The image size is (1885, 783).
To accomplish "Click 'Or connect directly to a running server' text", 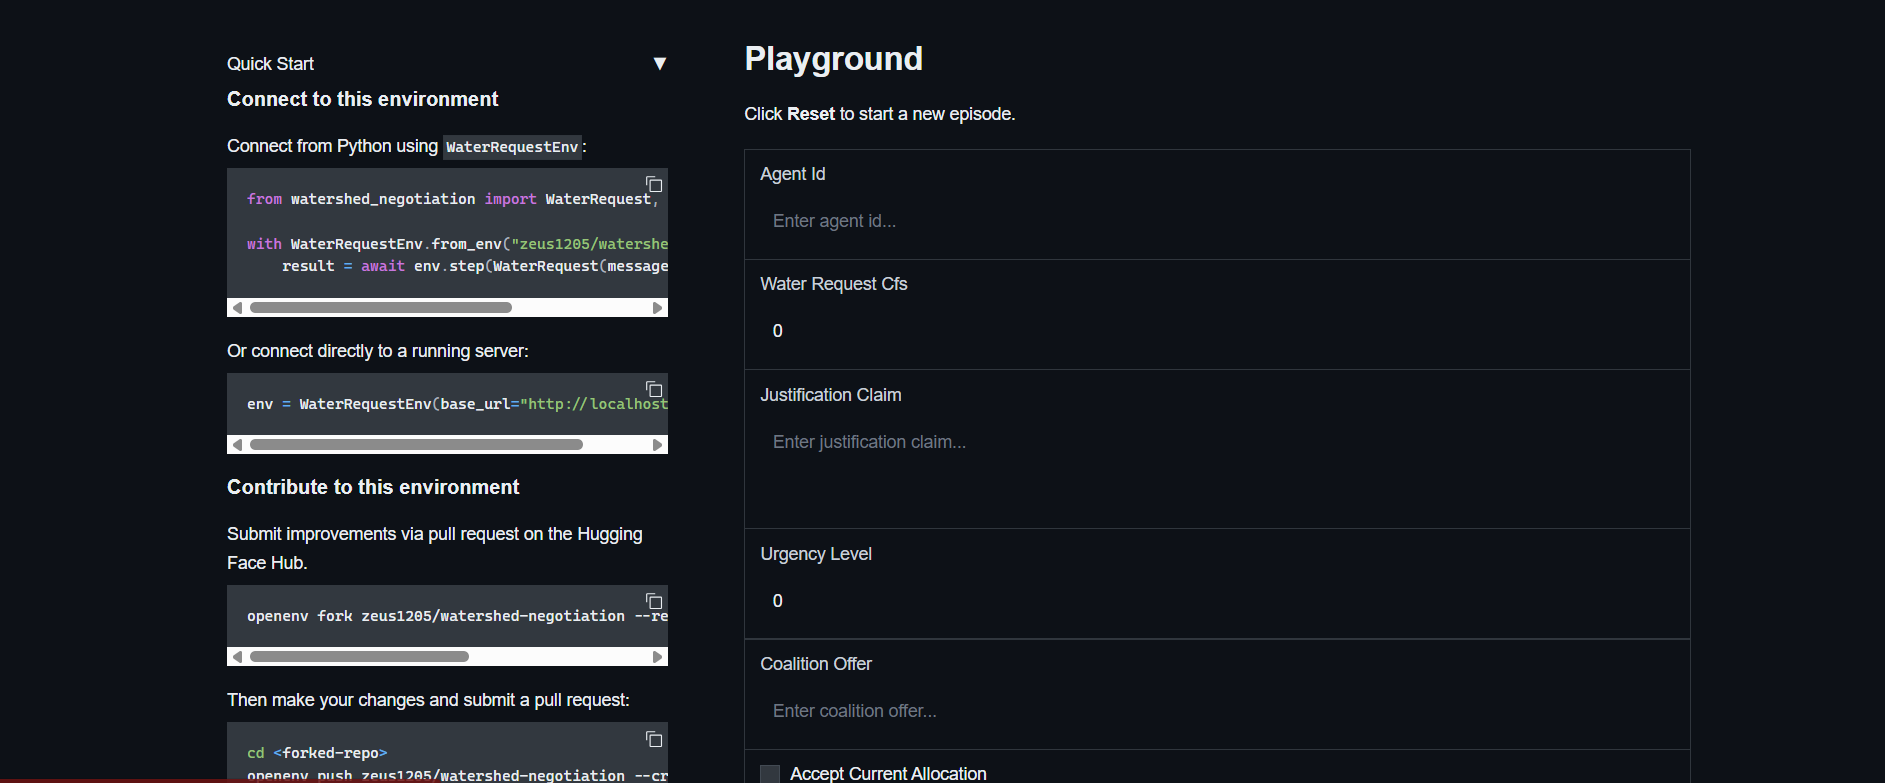I will [377, 351].
